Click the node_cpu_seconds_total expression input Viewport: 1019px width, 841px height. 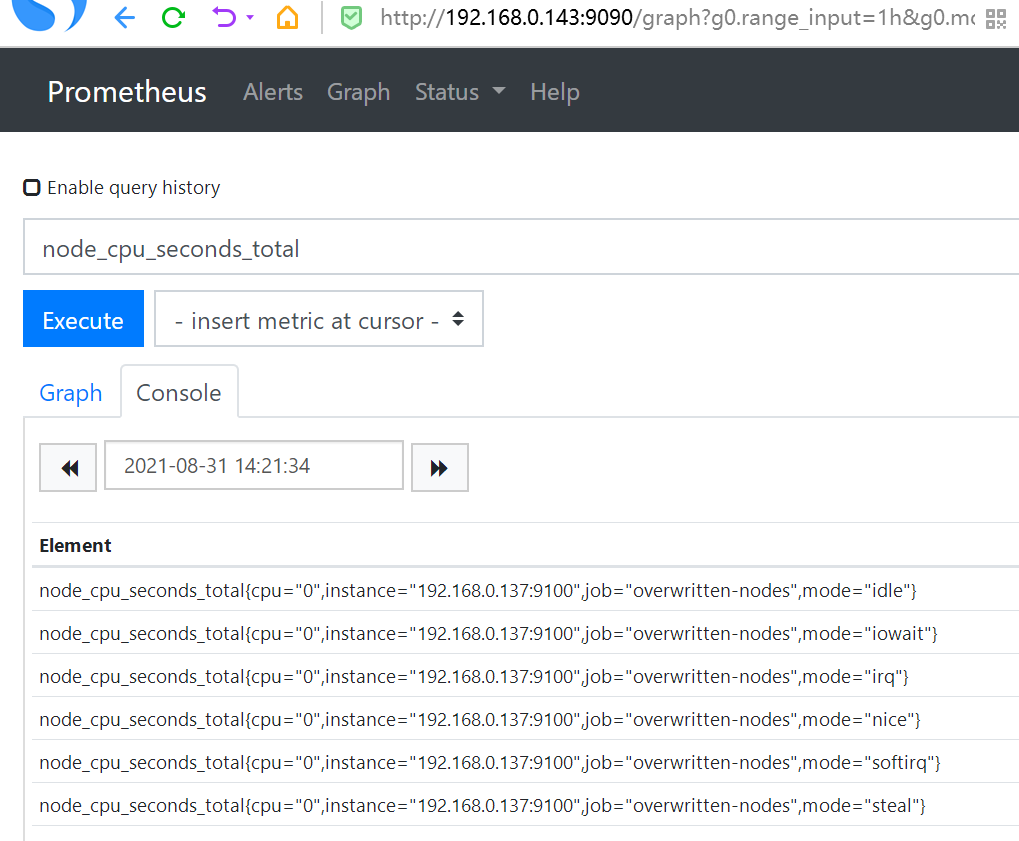[520, 249]
